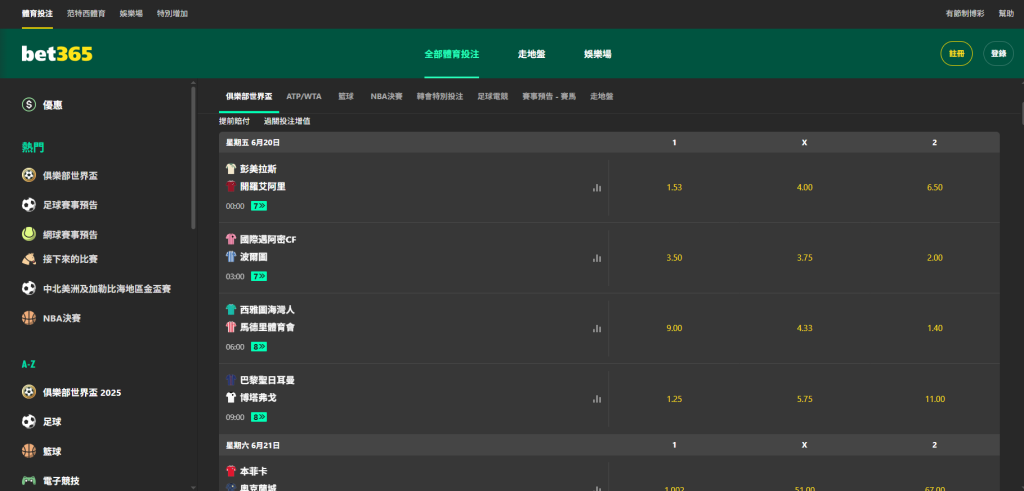Open the gamepad icon beside 電子競技

pyautogui.click(x=29, y=481)
